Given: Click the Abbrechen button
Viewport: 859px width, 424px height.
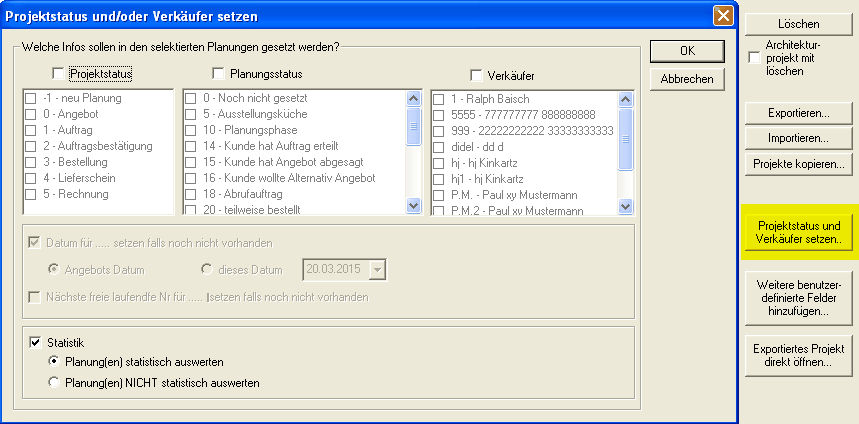Looking at the screenshot, I should click(686, 79).
